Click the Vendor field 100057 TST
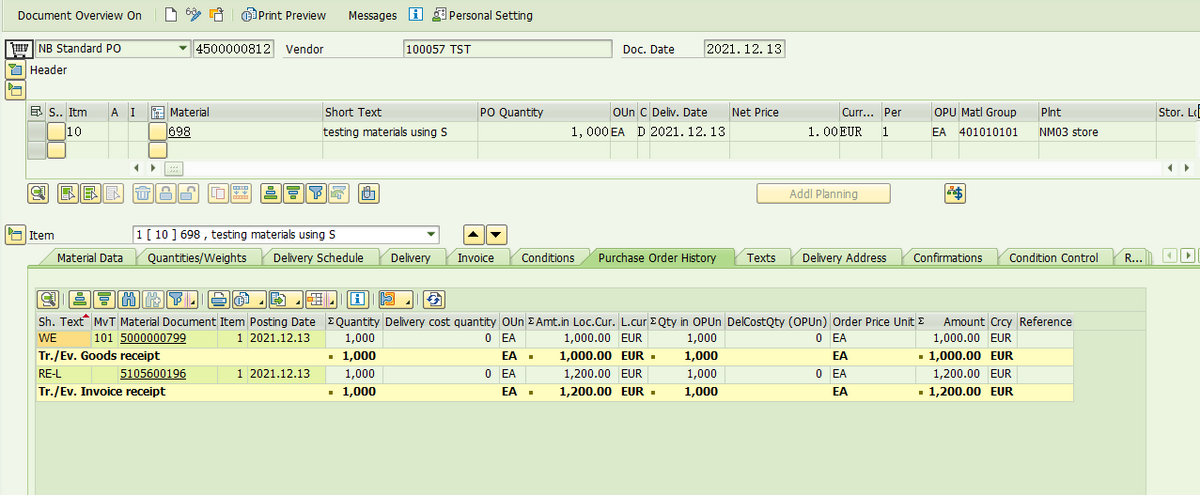 point(507,49)
